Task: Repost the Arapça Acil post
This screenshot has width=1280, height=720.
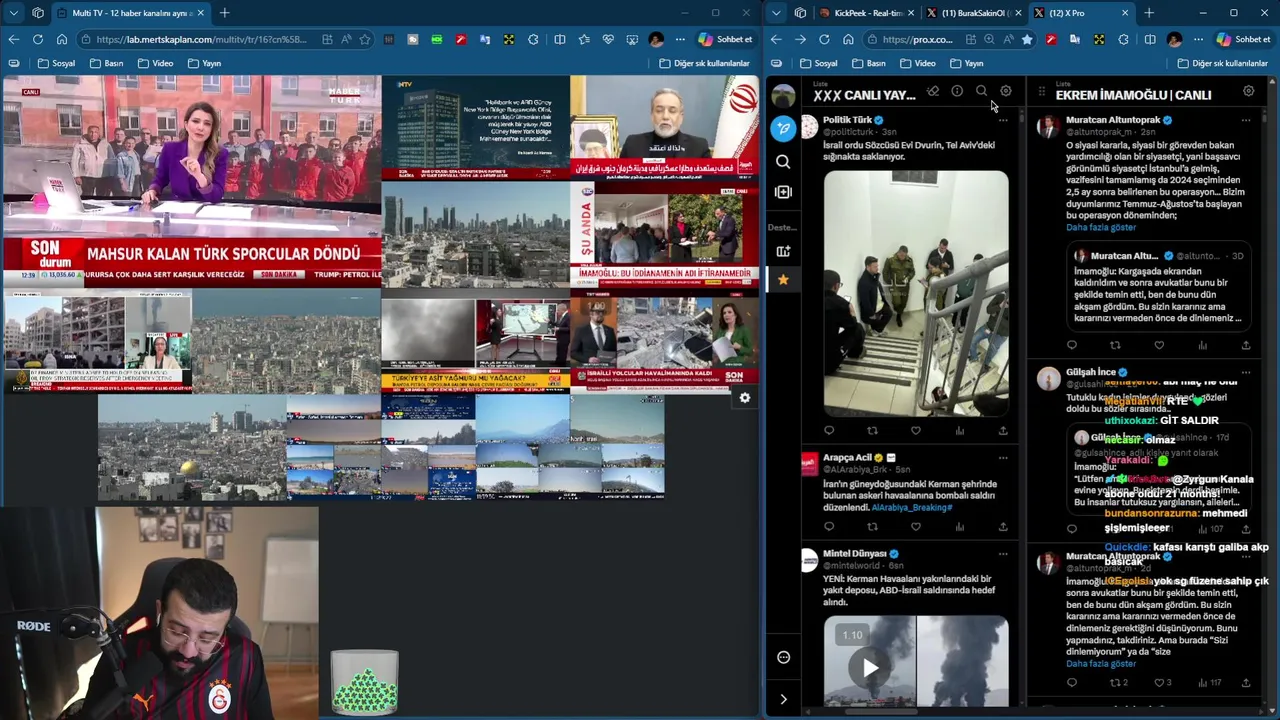Action: (x=872, y=527)
